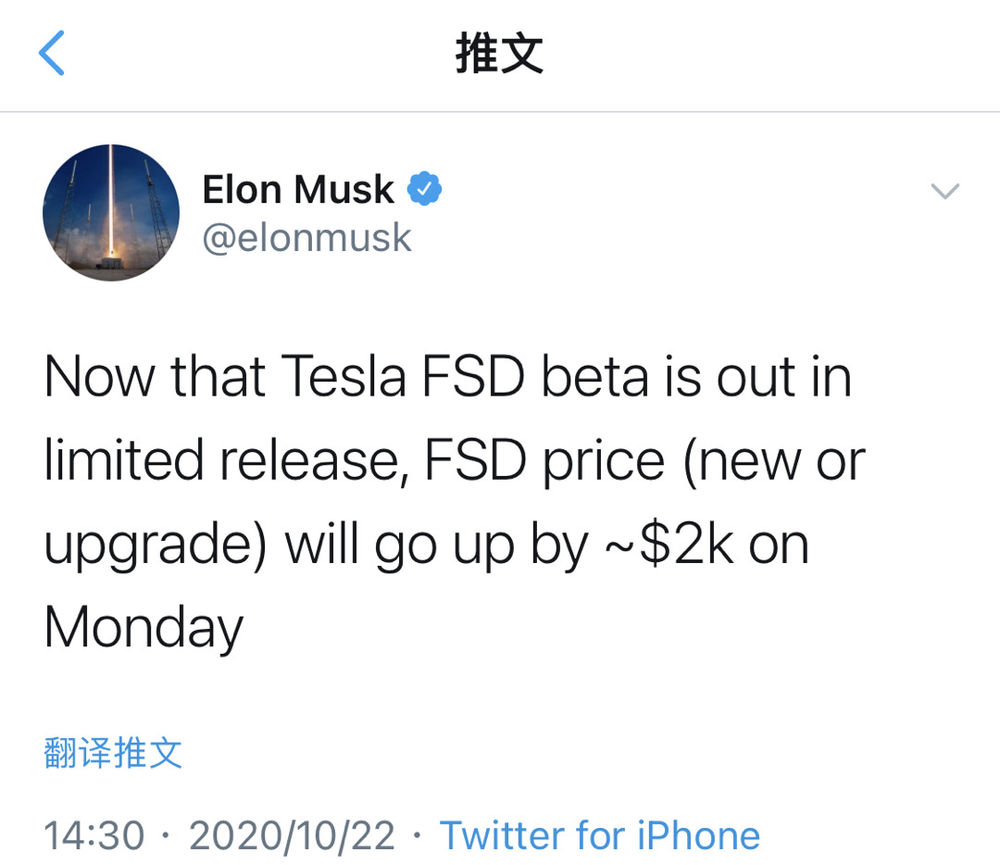1000x865 pixels.
Task: Tap the 翻译推文 translate link
Action: [113, 753]
